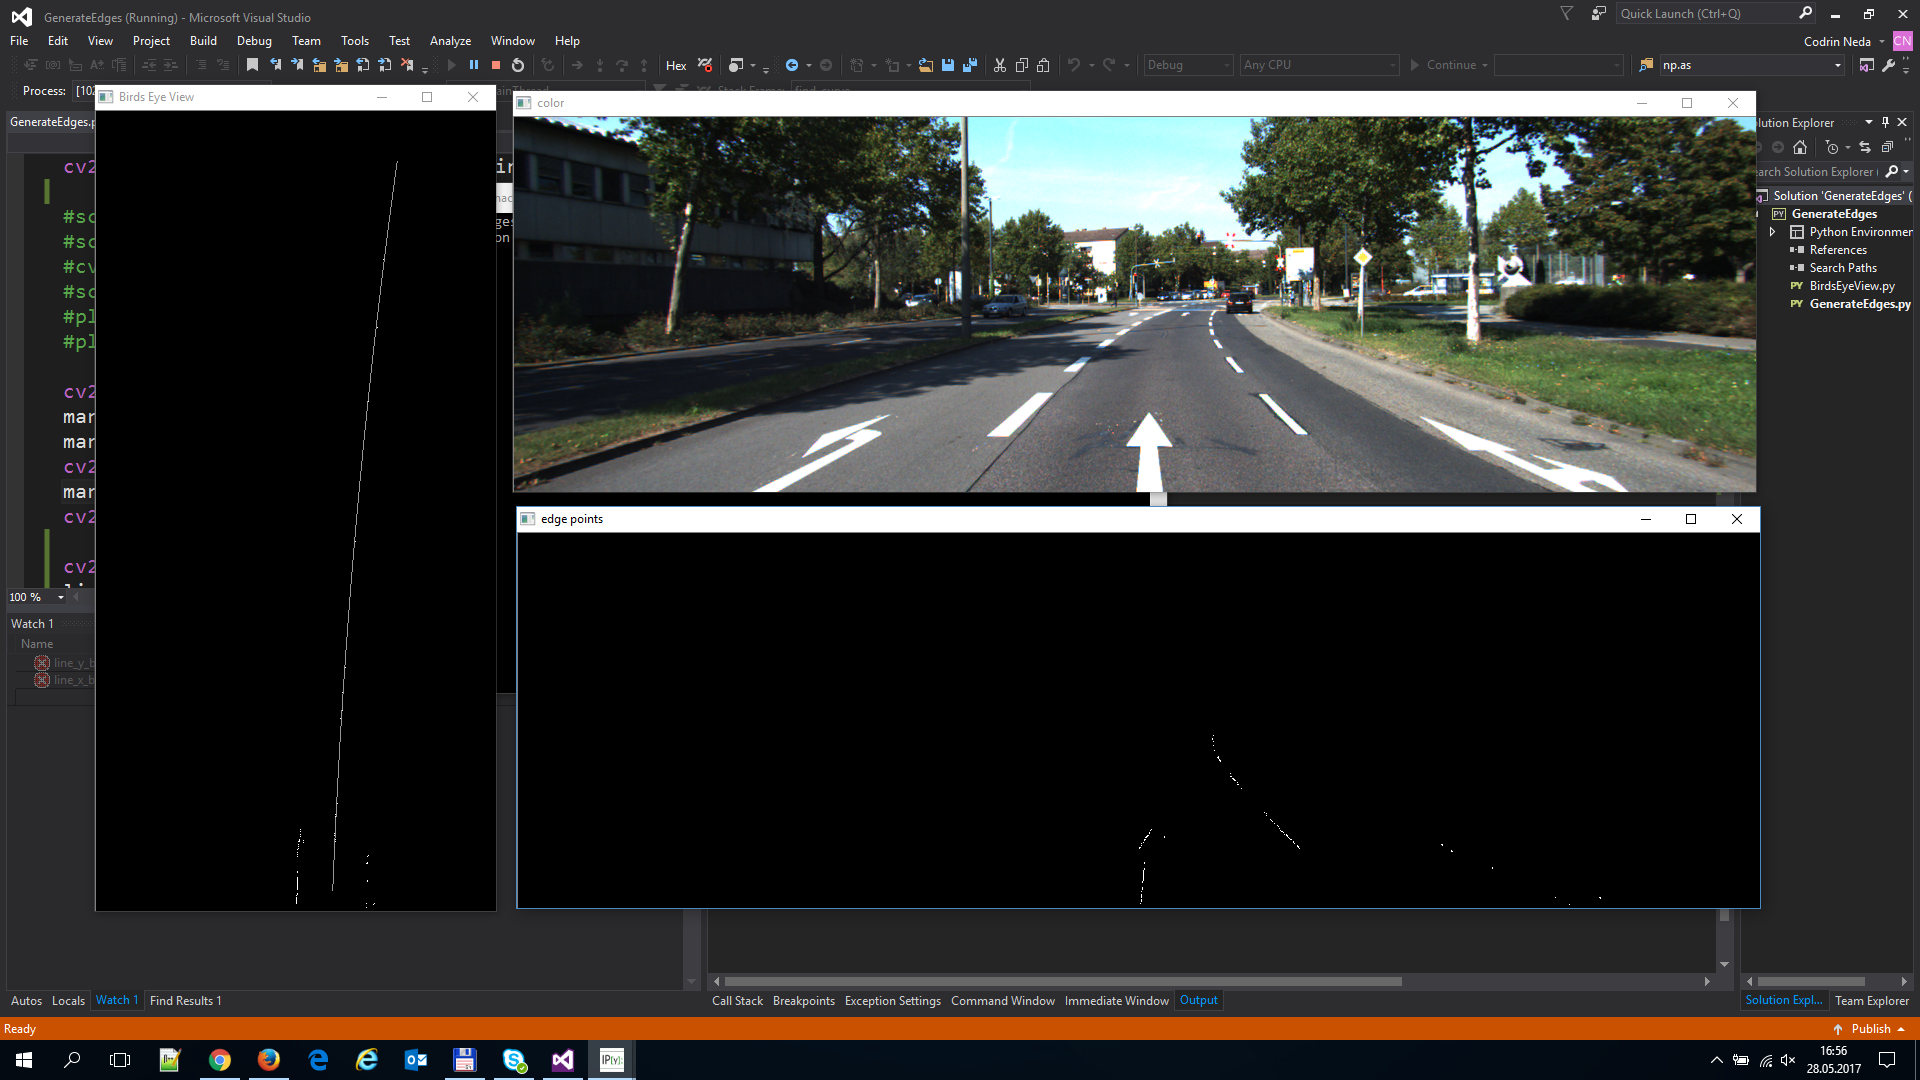Open the np.as find combo box dropdown
This screenshot has height=1080, width=1920.
(x=1838, y=65)
